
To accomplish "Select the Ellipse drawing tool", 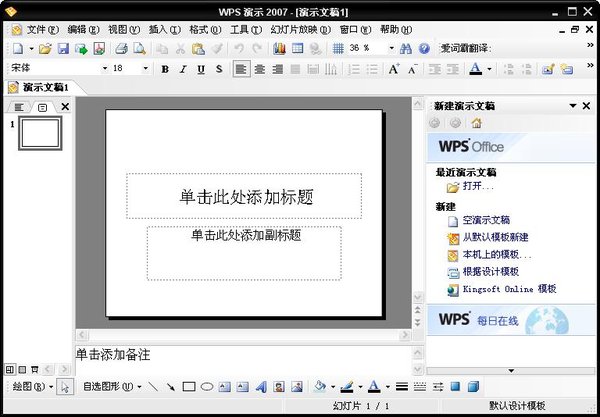I will pos(207,387).
